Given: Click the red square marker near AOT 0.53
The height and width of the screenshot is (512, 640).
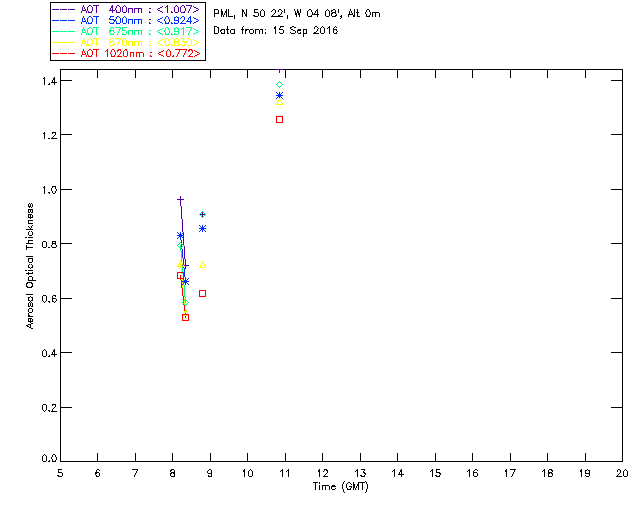Looking at the screenshot, I should tap(185, 318).
